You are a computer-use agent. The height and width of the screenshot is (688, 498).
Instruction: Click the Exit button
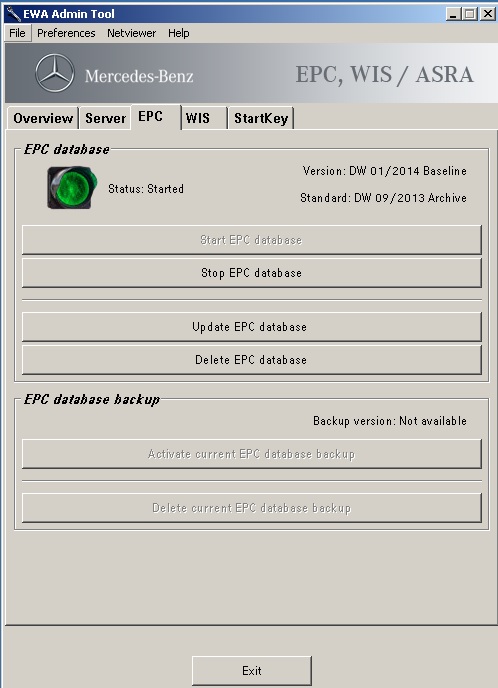click(x=252, y=670)
